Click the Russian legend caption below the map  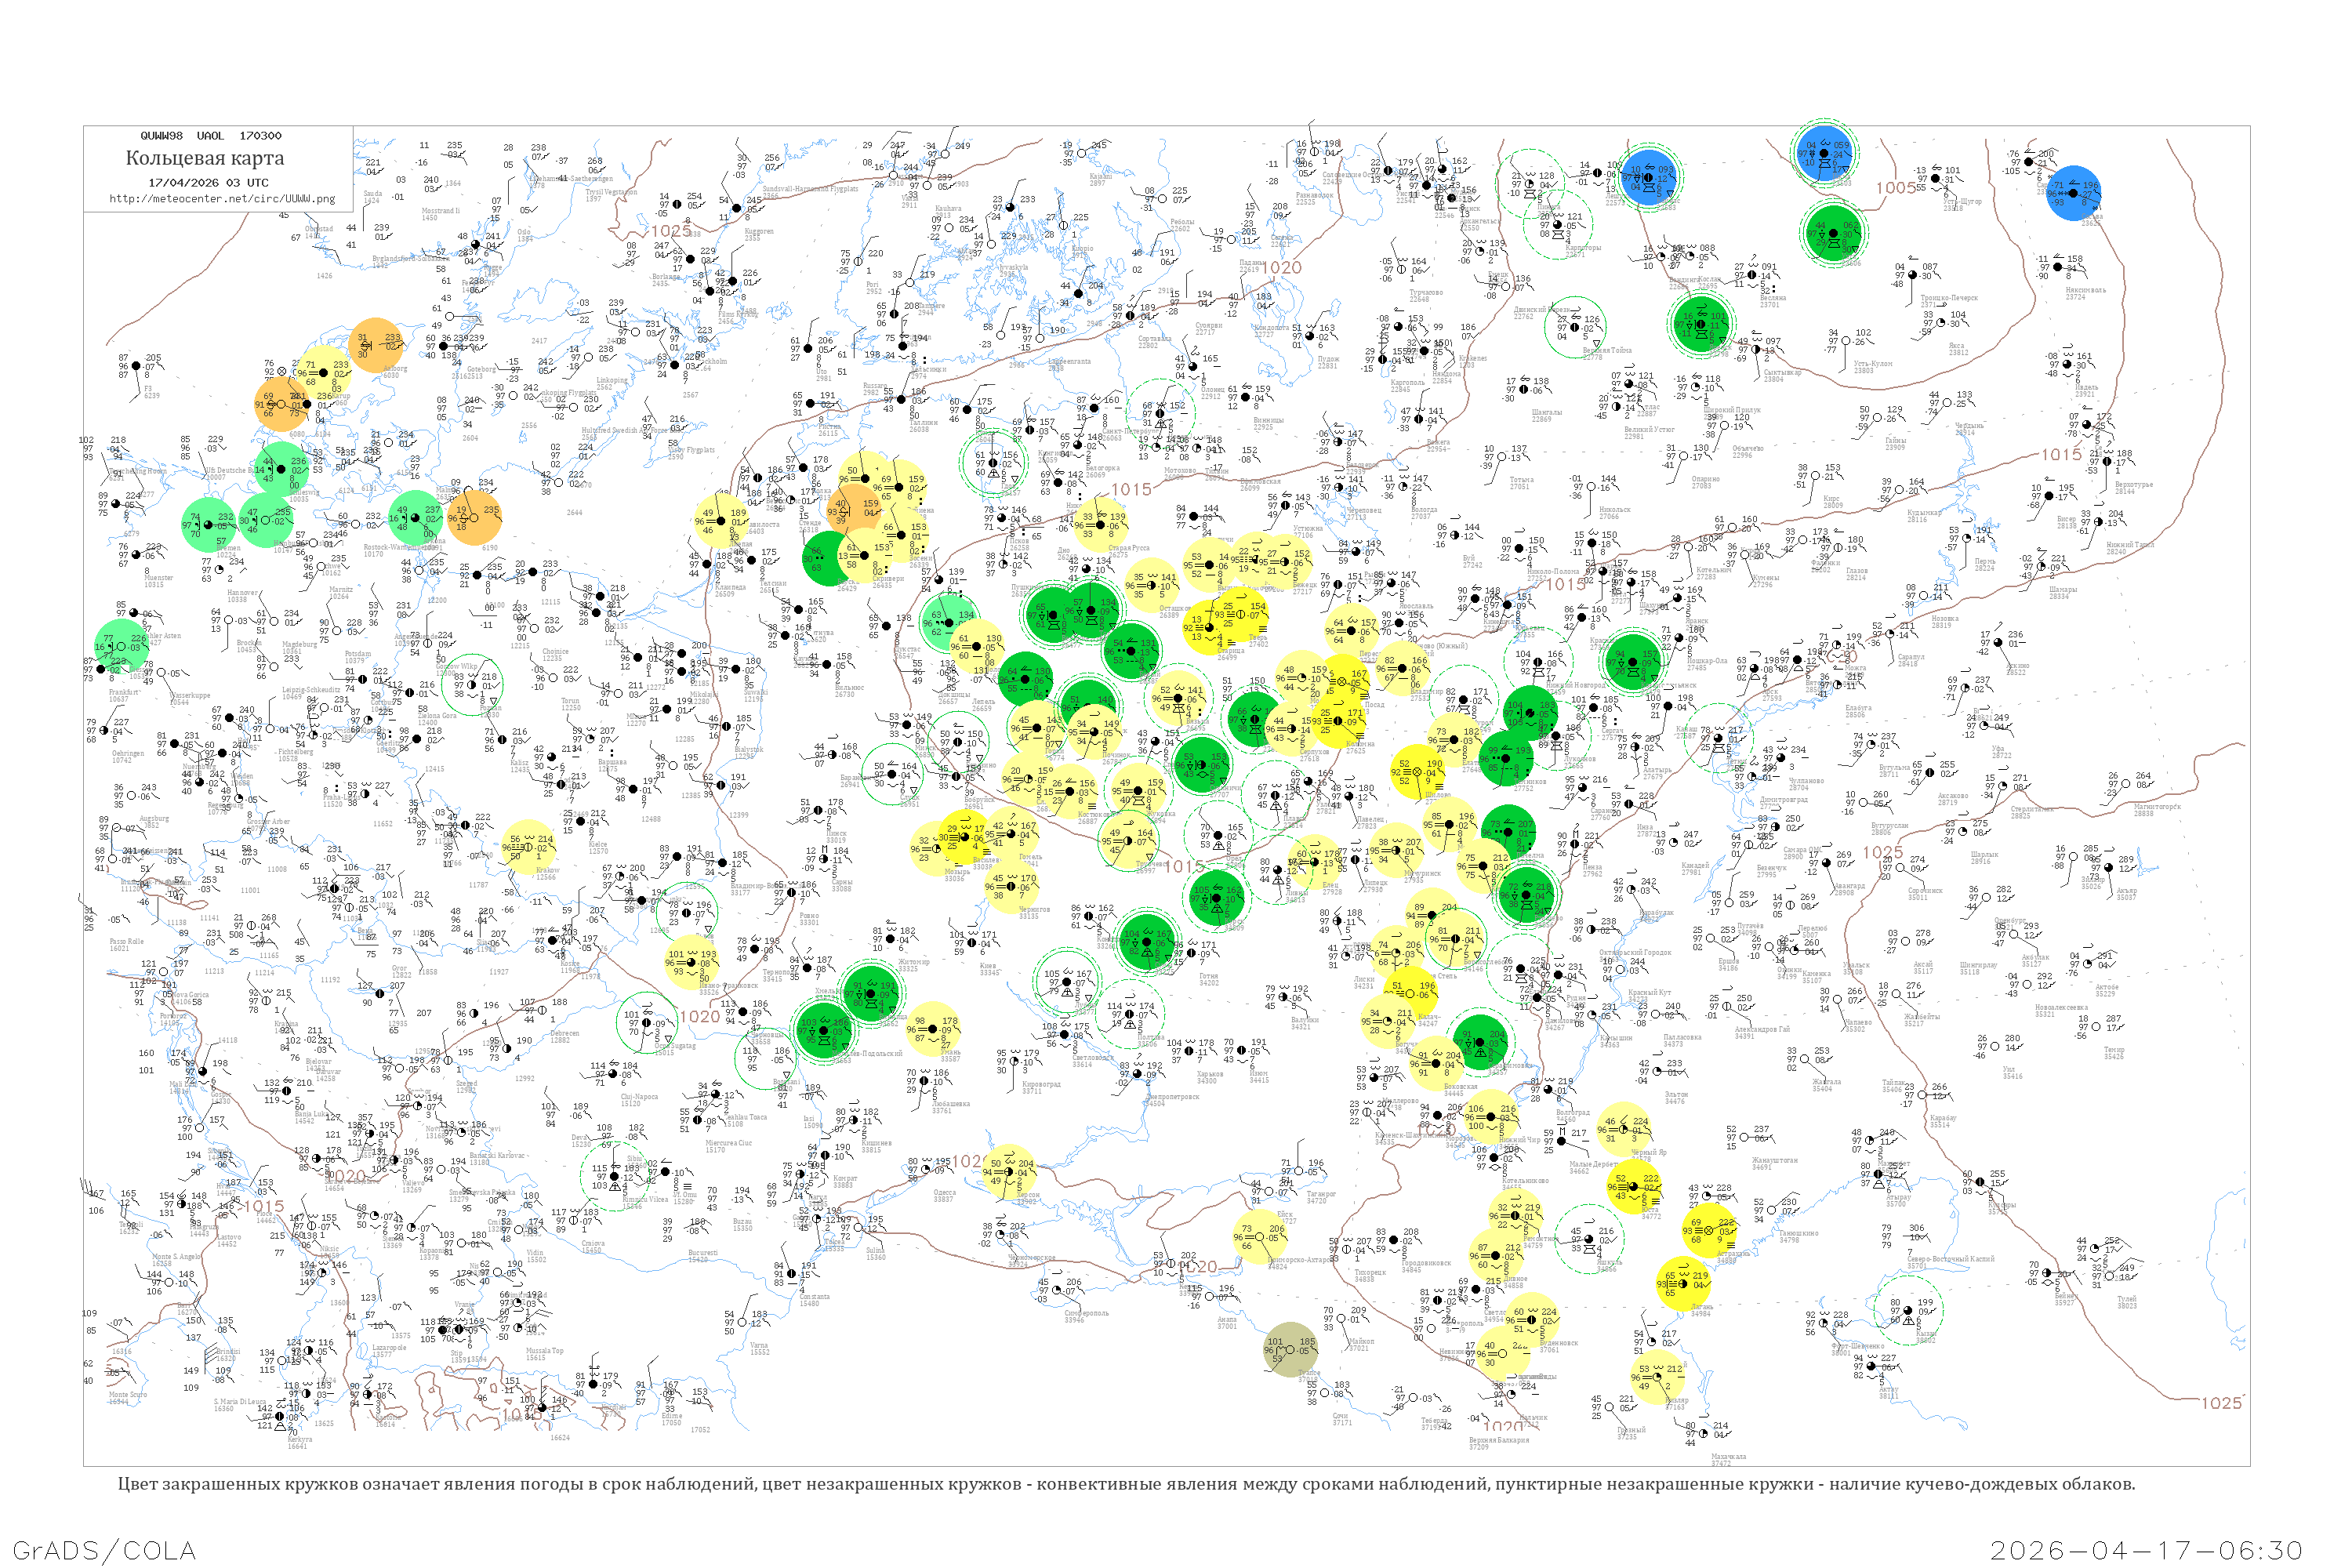pyautogui.click(x=1126, y=1484)
